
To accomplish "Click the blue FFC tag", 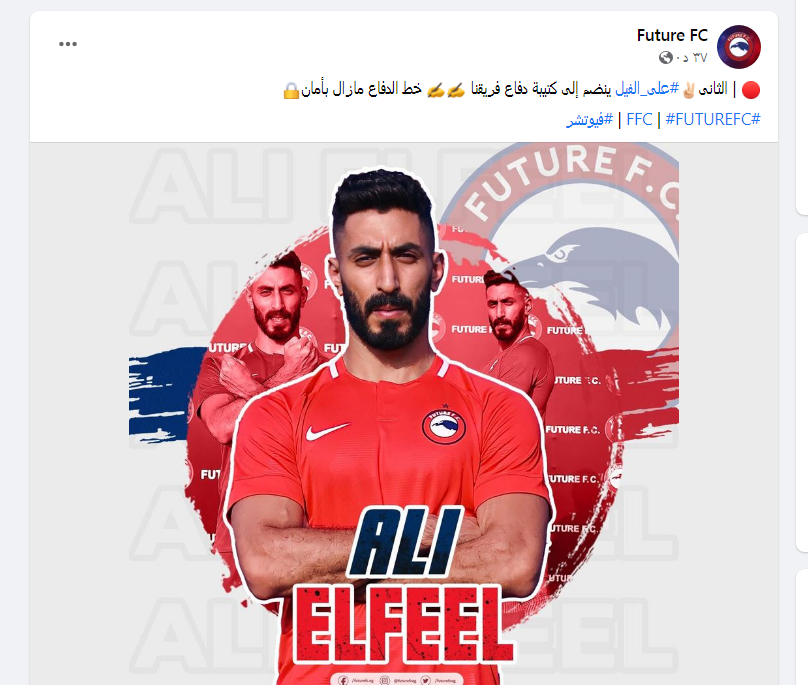I will tap(639, 120).
